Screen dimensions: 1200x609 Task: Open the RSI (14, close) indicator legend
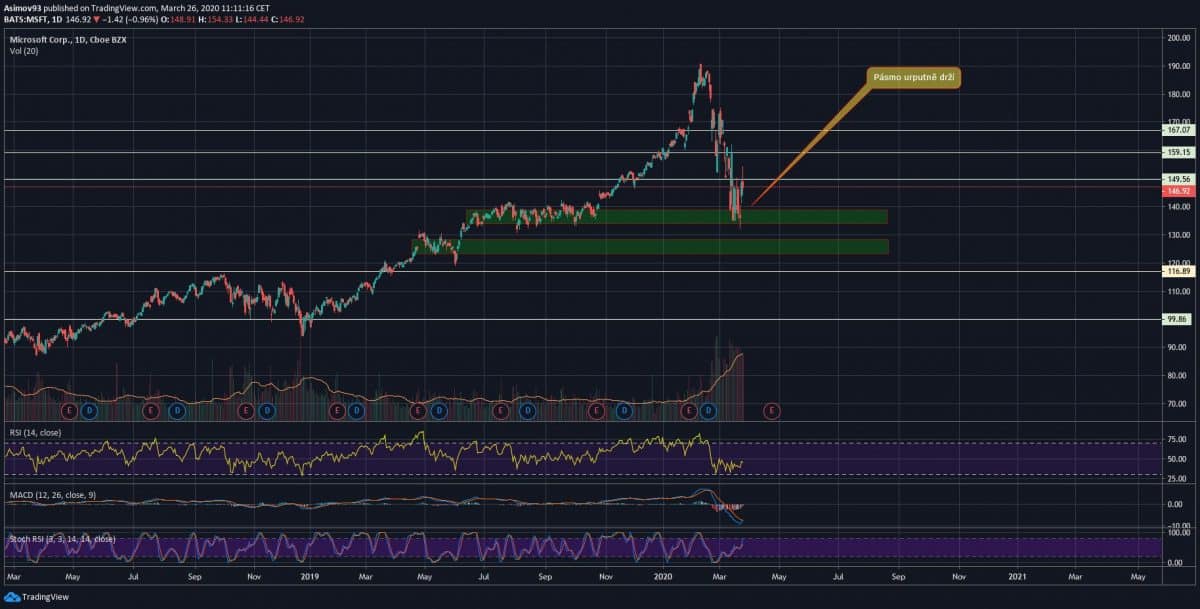click(x=36, y=434)
